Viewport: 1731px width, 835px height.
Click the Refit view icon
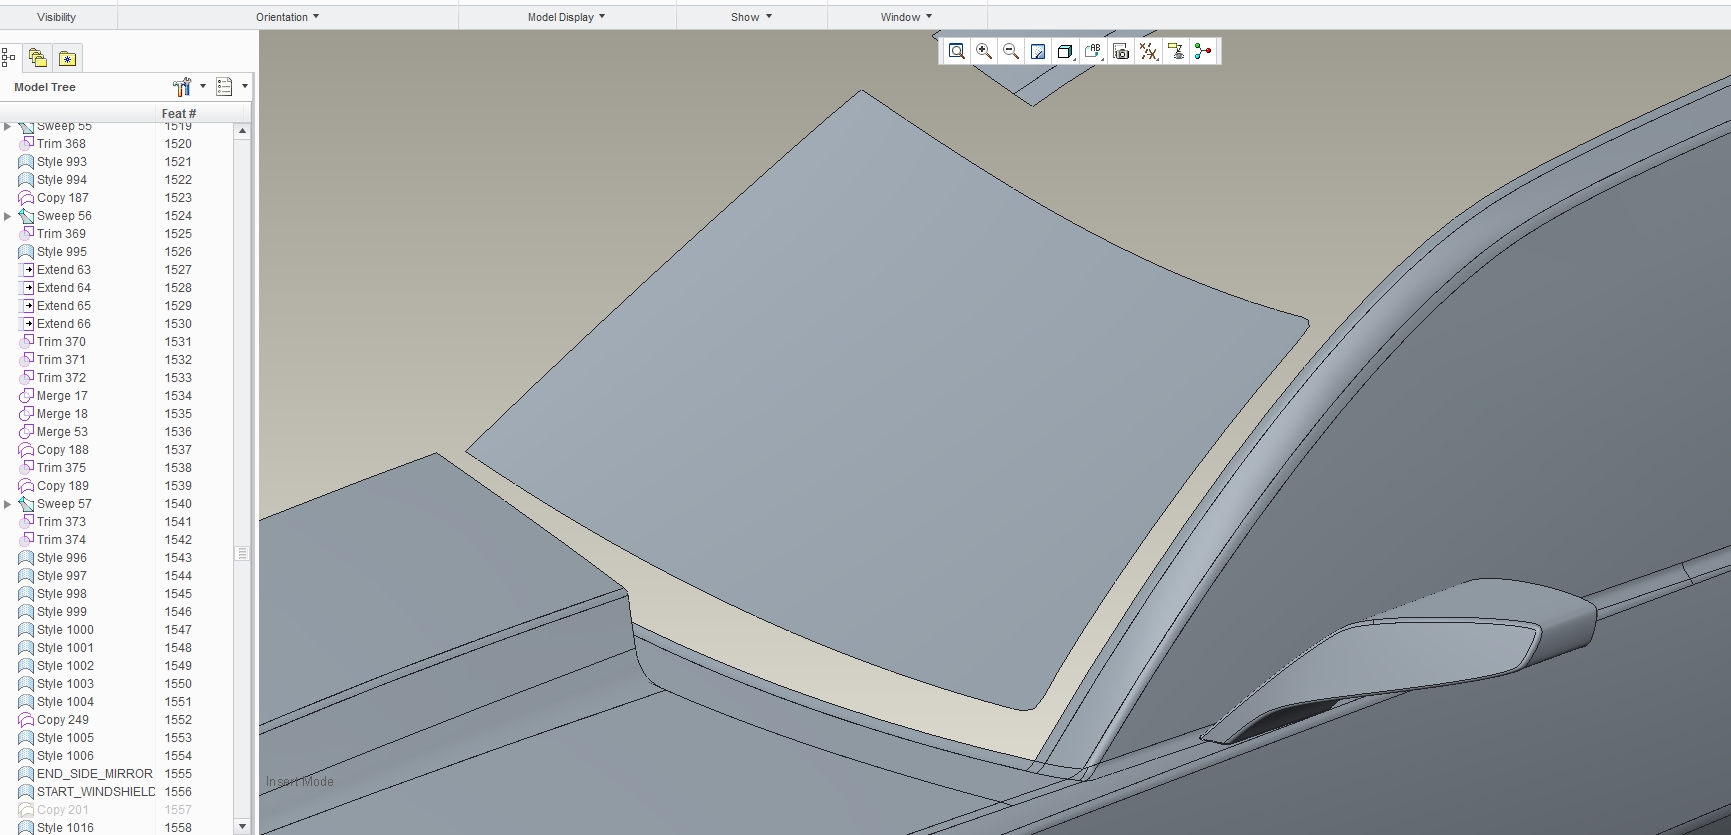pyautogui.click(x=956, y=51)
